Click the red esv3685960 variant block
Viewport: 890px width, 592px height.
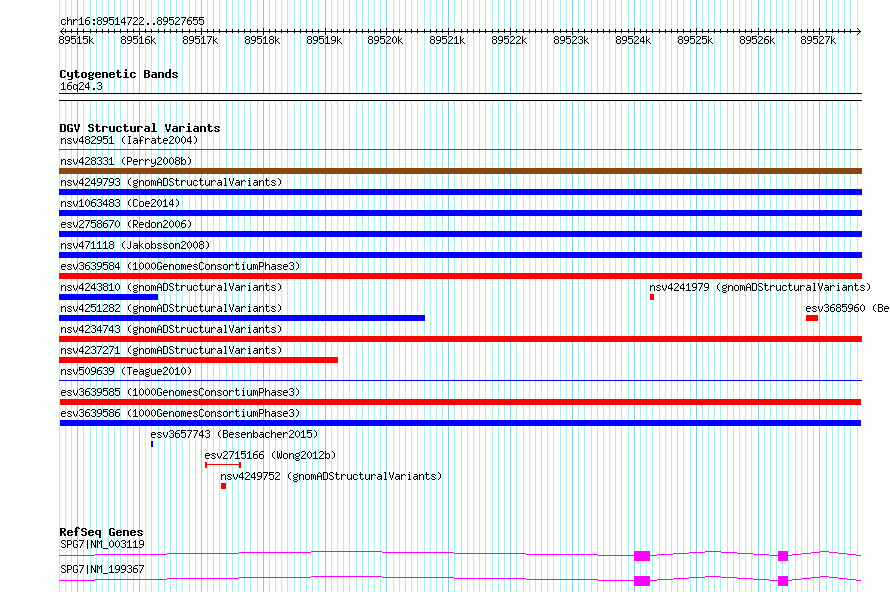[812, 318]
